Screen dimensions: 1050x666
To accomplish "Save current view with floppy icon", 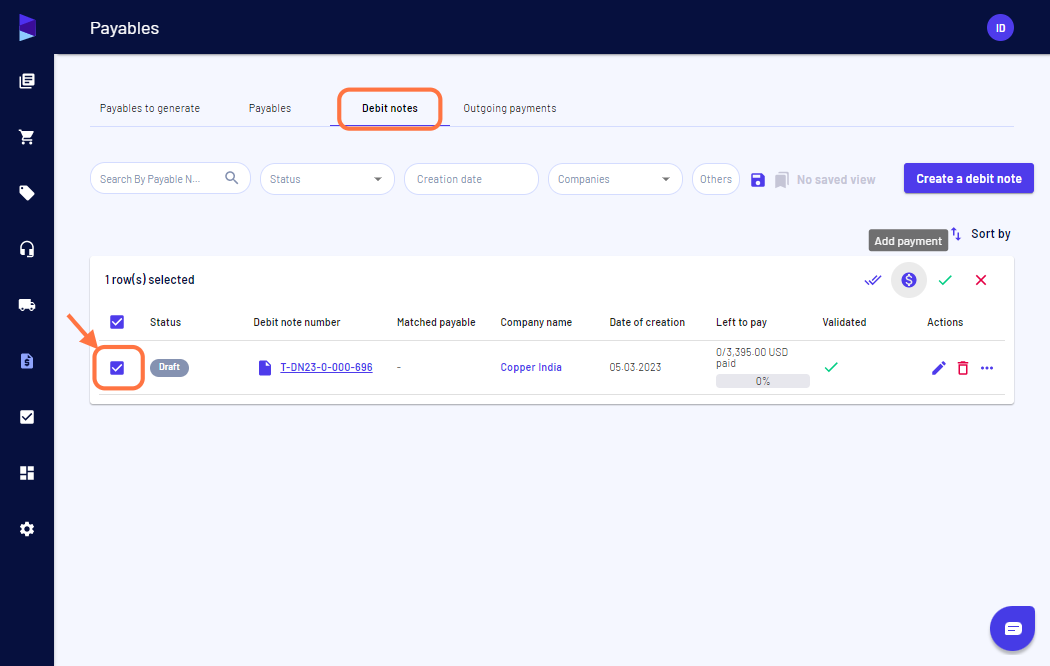I will [x=757, y=180].
